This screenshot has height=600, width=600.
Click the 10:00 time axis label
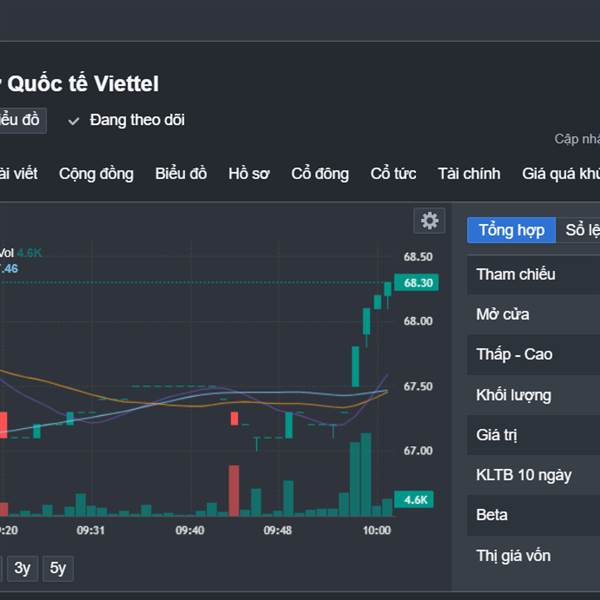point(377,530)
